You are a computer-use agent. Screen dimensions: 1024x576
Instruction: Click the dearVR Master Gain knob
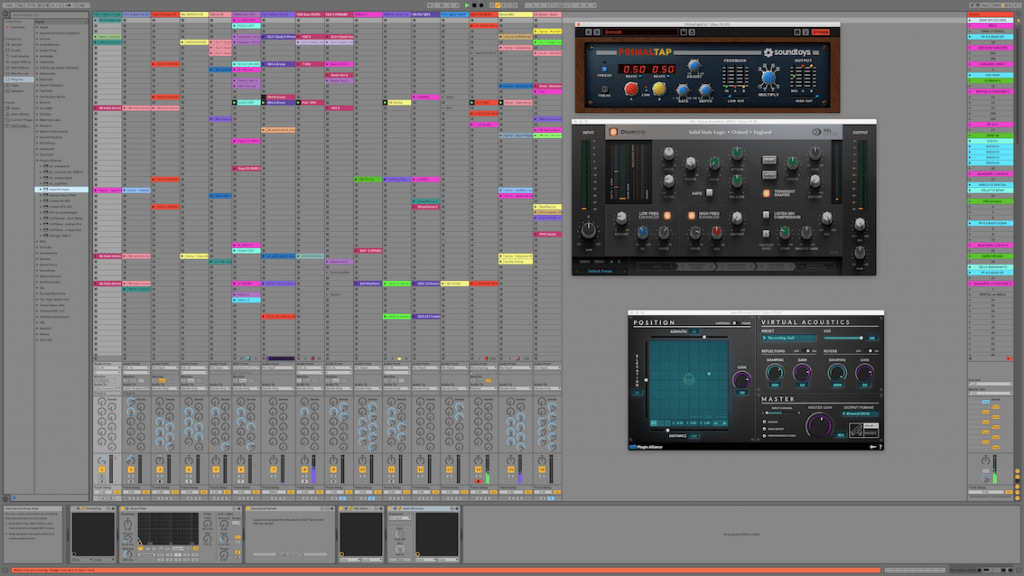818,425
